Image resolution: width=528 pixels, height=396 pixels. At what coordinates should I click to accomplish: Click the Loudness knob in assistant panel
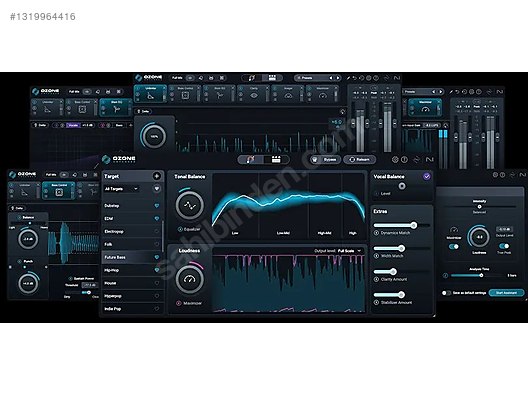[x=479, y=237]
